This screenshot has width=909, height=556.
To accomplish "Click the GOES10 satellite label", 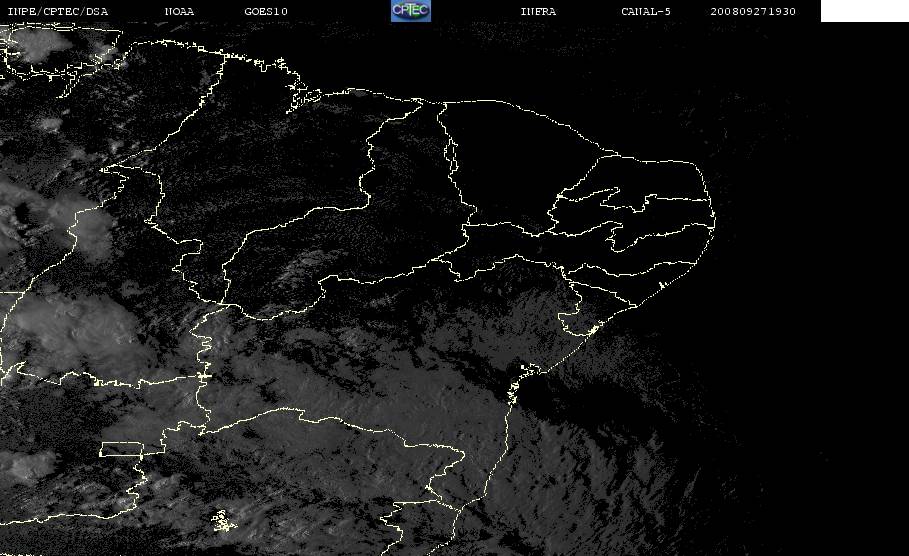I will [x=266, y=11].
